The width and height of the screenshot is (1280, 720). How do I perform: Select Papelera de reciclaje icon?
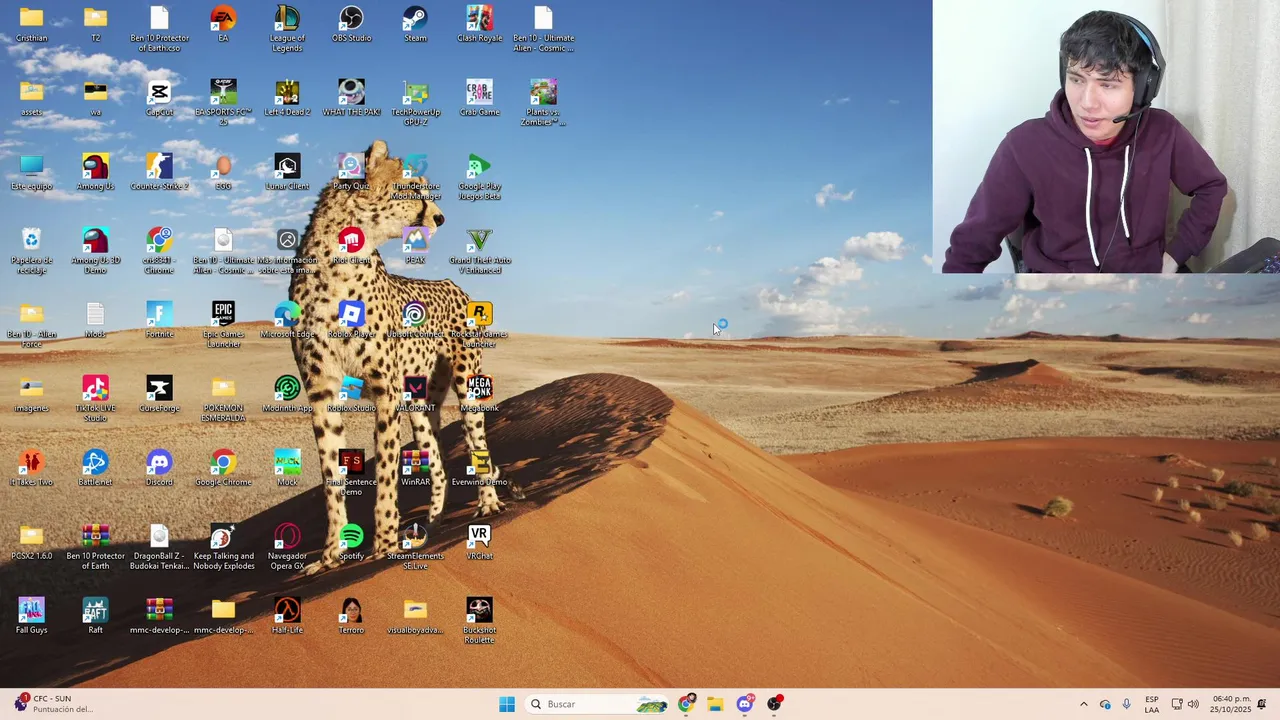[x=31, y=251]
